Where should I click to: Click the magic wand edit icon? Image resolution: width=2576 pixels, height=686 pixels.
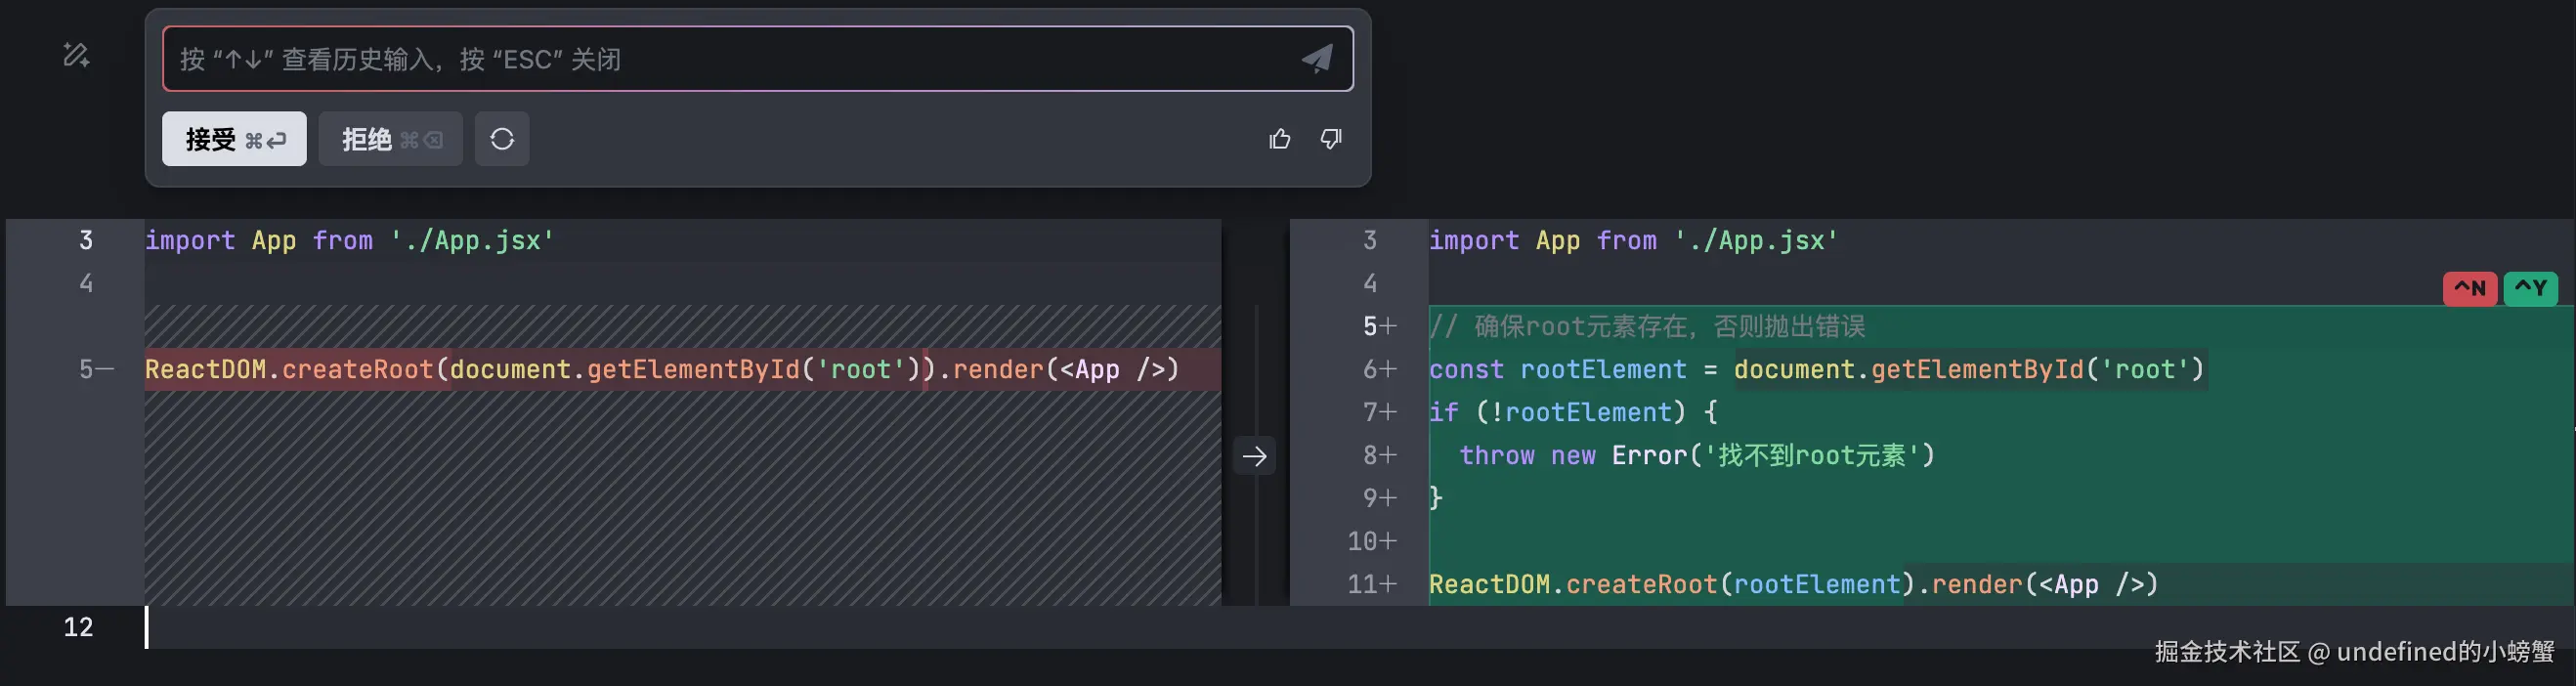[76, 54]
